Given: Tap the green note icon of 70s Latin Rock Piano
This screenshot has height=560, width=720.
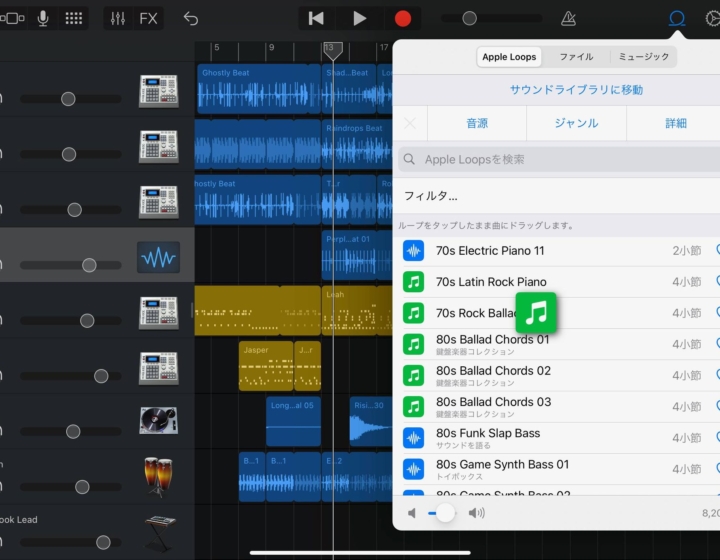Looking at the screenshot, I should point(413,282).
